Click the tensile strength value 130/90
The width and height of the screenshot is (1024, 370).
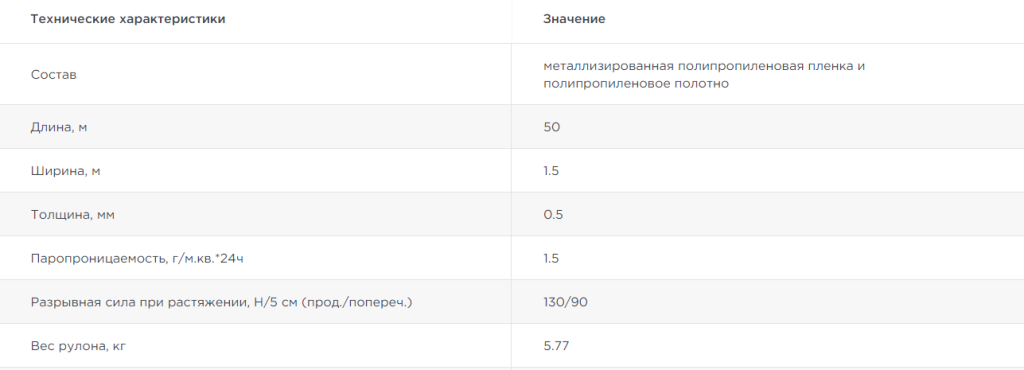tap(566, 302)
